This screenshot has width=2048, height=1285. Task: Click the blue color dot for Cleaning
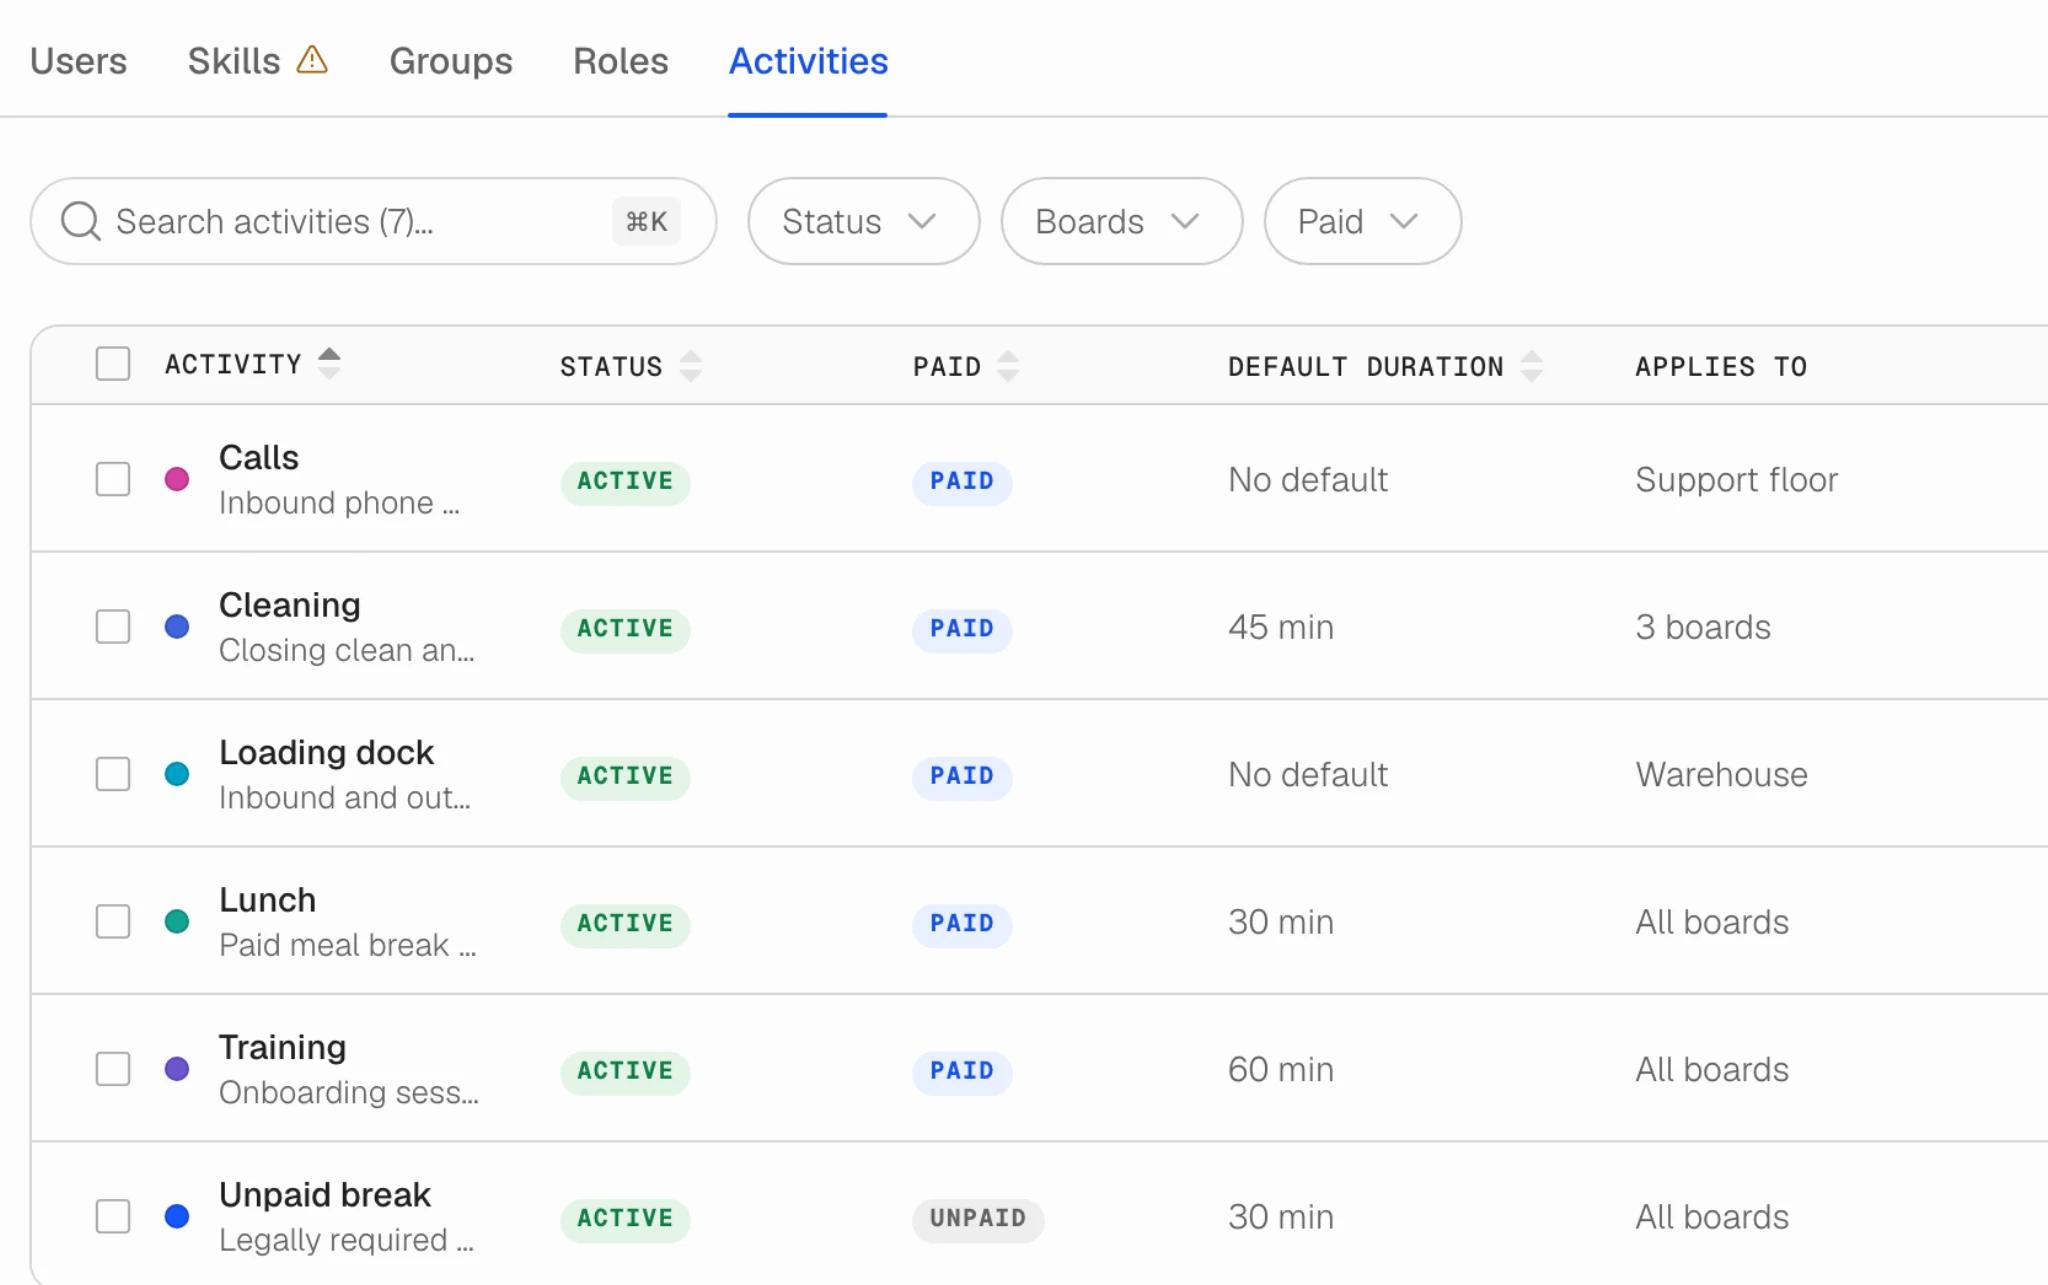pyautogui.click(x=177, y=627)
